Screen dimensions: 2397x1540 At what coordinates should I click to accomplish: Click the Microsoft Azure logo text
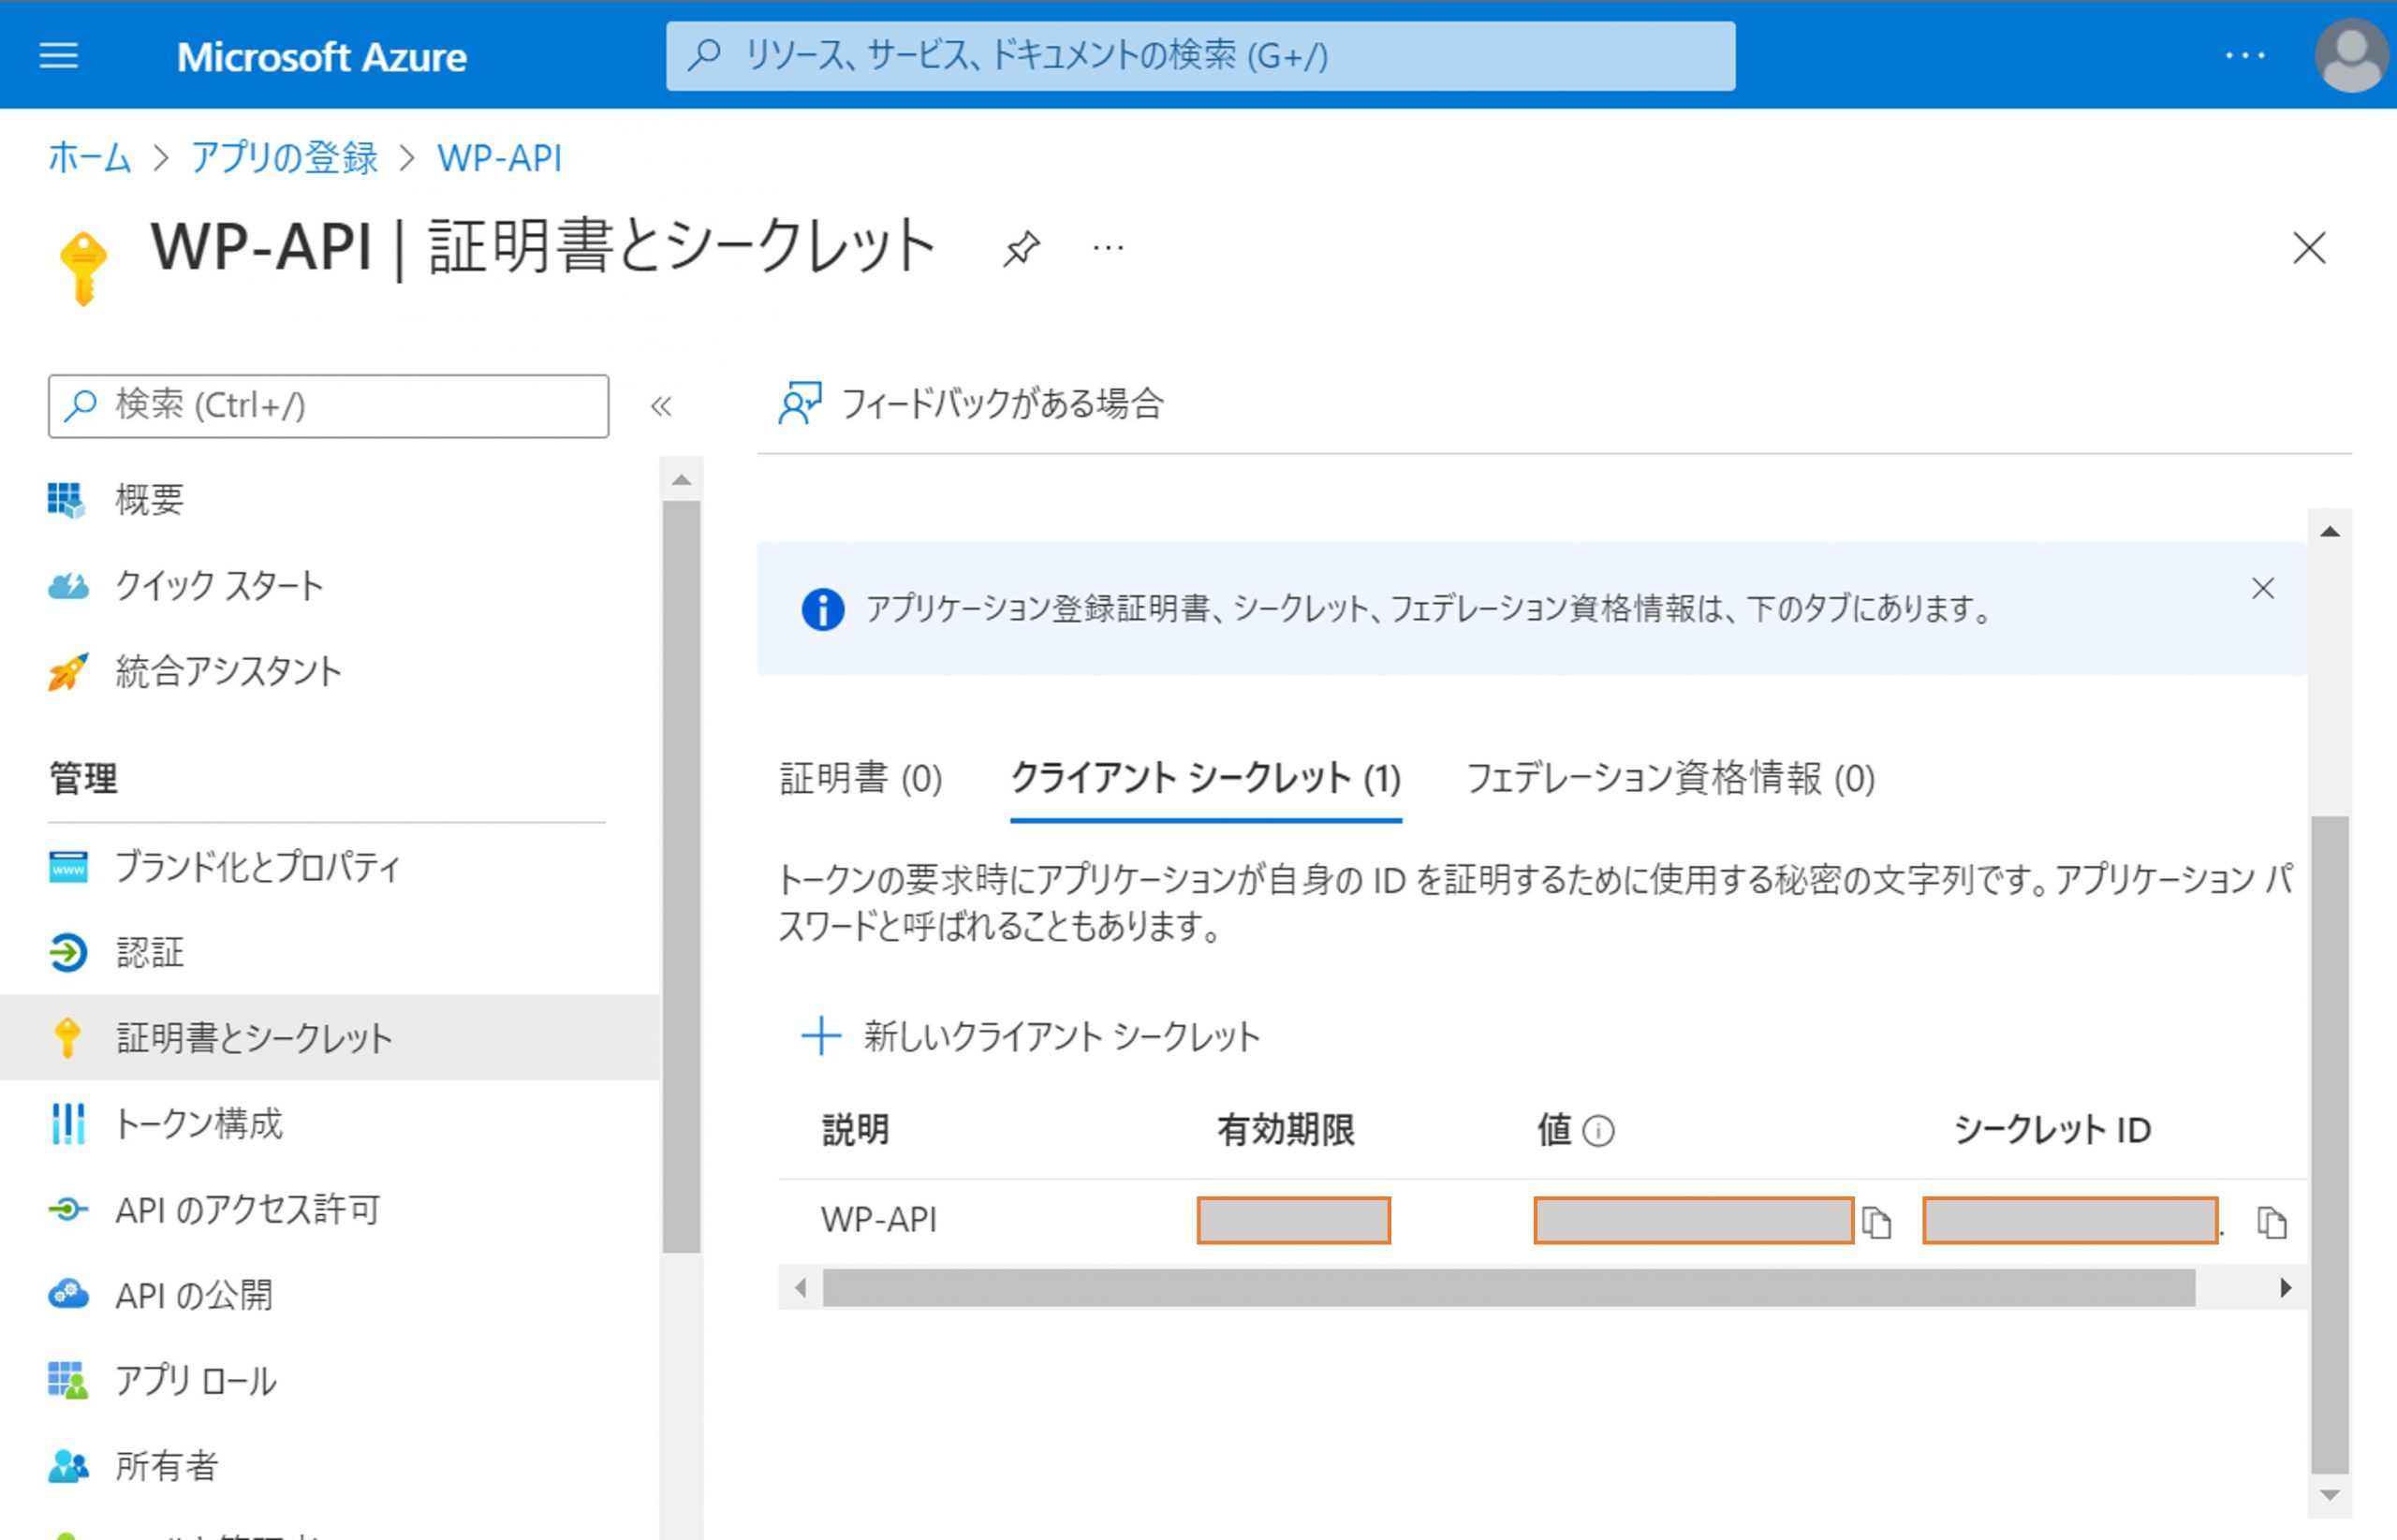point(321,57)
